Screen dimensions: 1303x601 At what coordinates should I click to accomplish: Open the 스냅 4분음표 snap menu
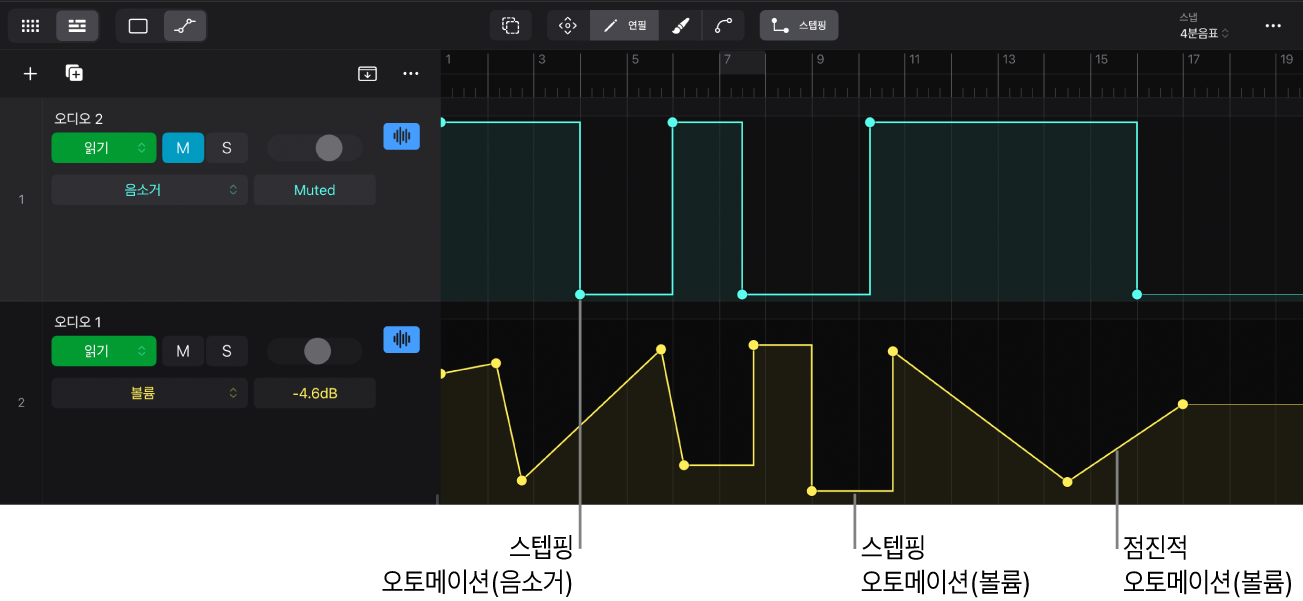click(1204, 27)
